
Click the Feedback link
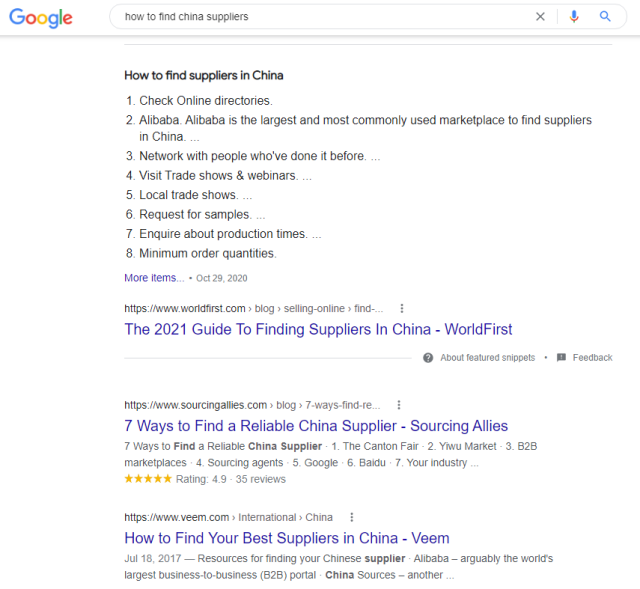coord(592,358)
